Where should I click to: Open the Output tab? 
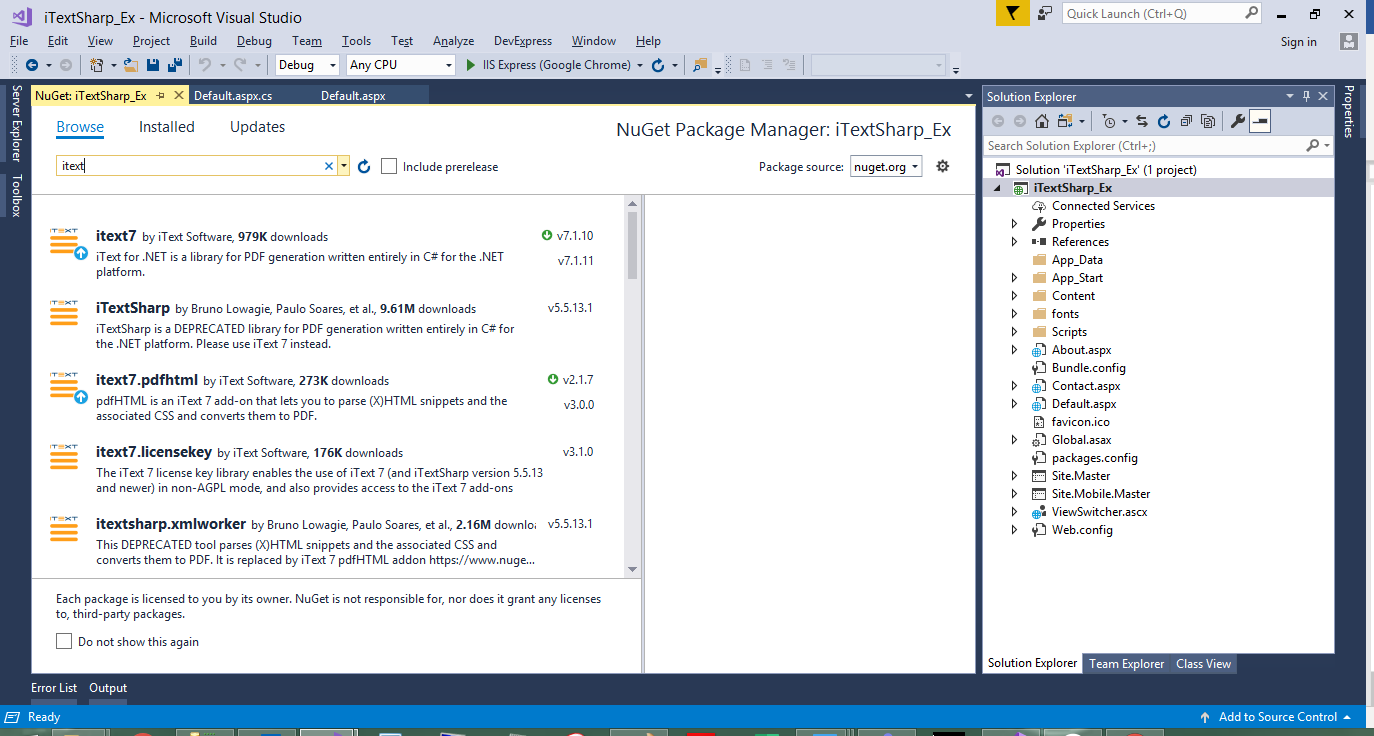click(x=108, y=688)
